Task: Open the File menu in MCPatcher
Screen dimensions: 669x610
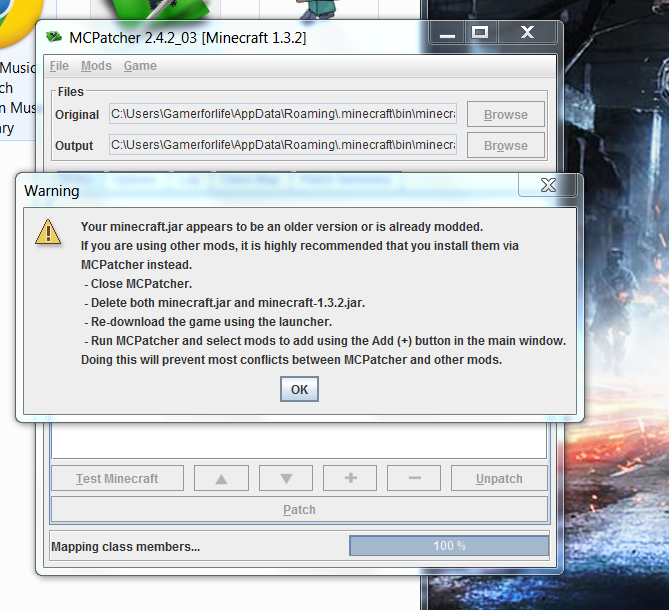Action: coord(59,66)
